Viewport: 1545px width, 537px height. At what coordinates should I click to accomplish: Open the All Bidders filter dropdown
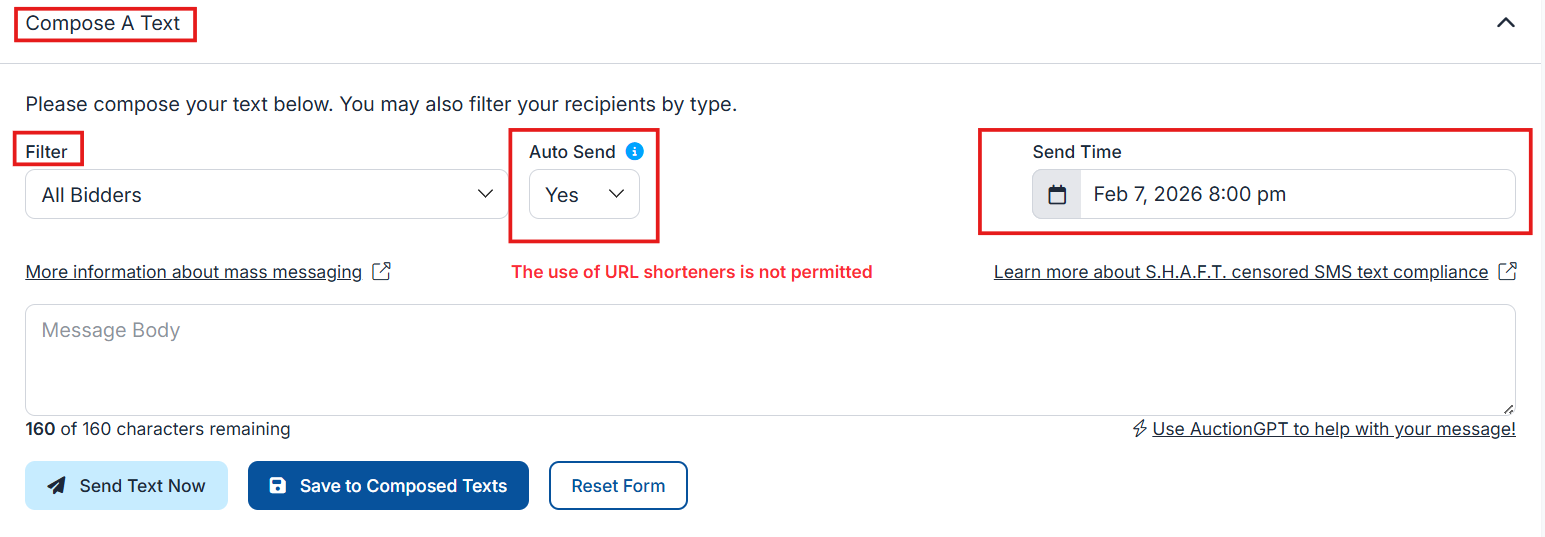pos(266,195)
